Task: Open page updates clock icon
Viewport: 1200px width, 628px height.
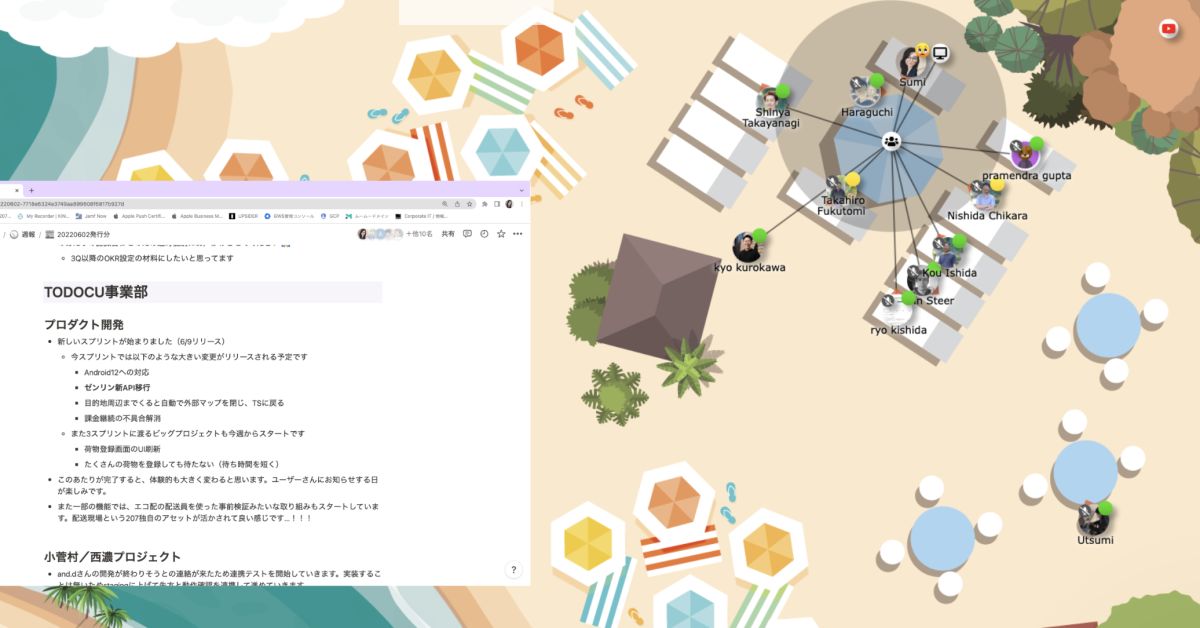Action: [x=484, y=234]
